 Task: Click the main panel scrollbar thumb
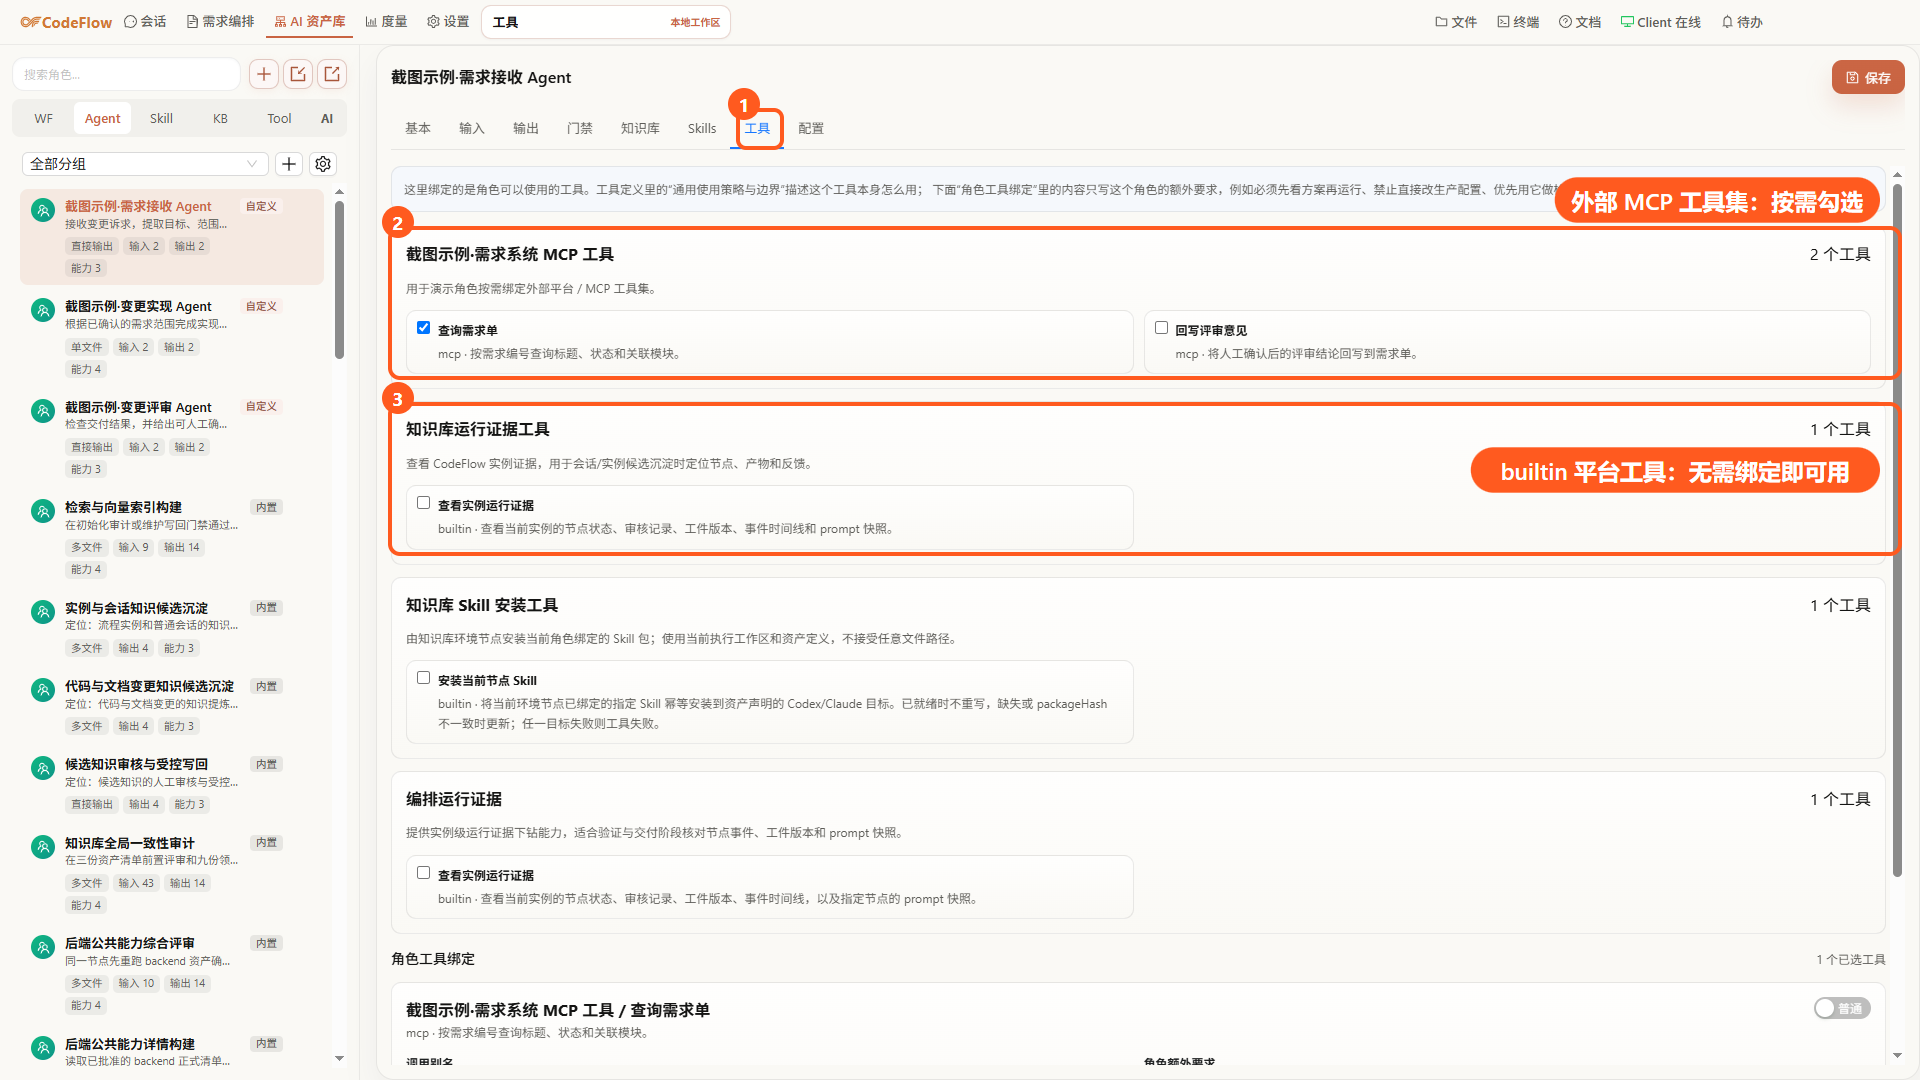1897,530
